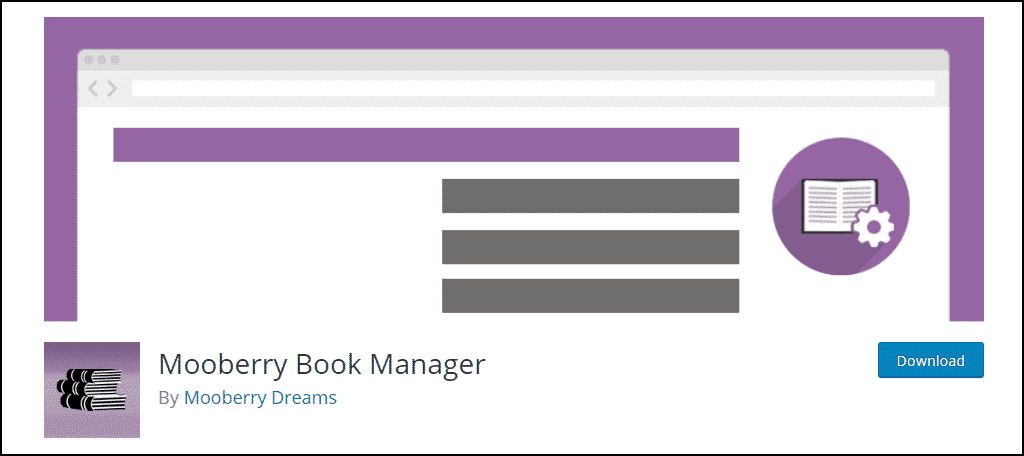The image size is (1024, 456).
Task: Click the back arrow in mock browser
Action: point(93,88)
